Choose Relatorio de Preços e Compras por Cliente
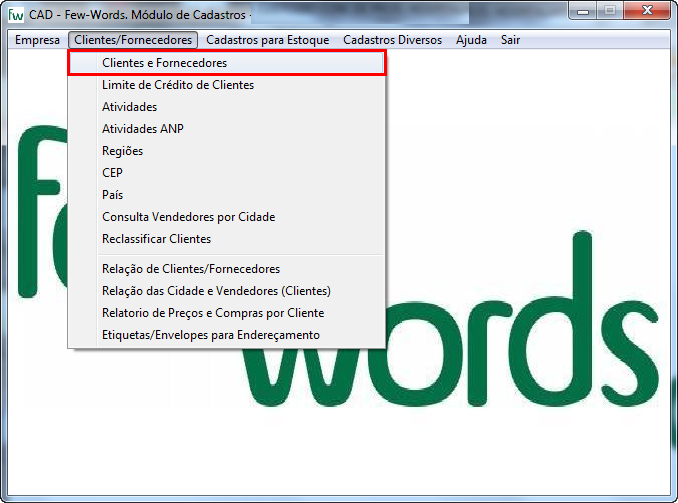Screen dimensions: 678x503 tap(227, 313)
